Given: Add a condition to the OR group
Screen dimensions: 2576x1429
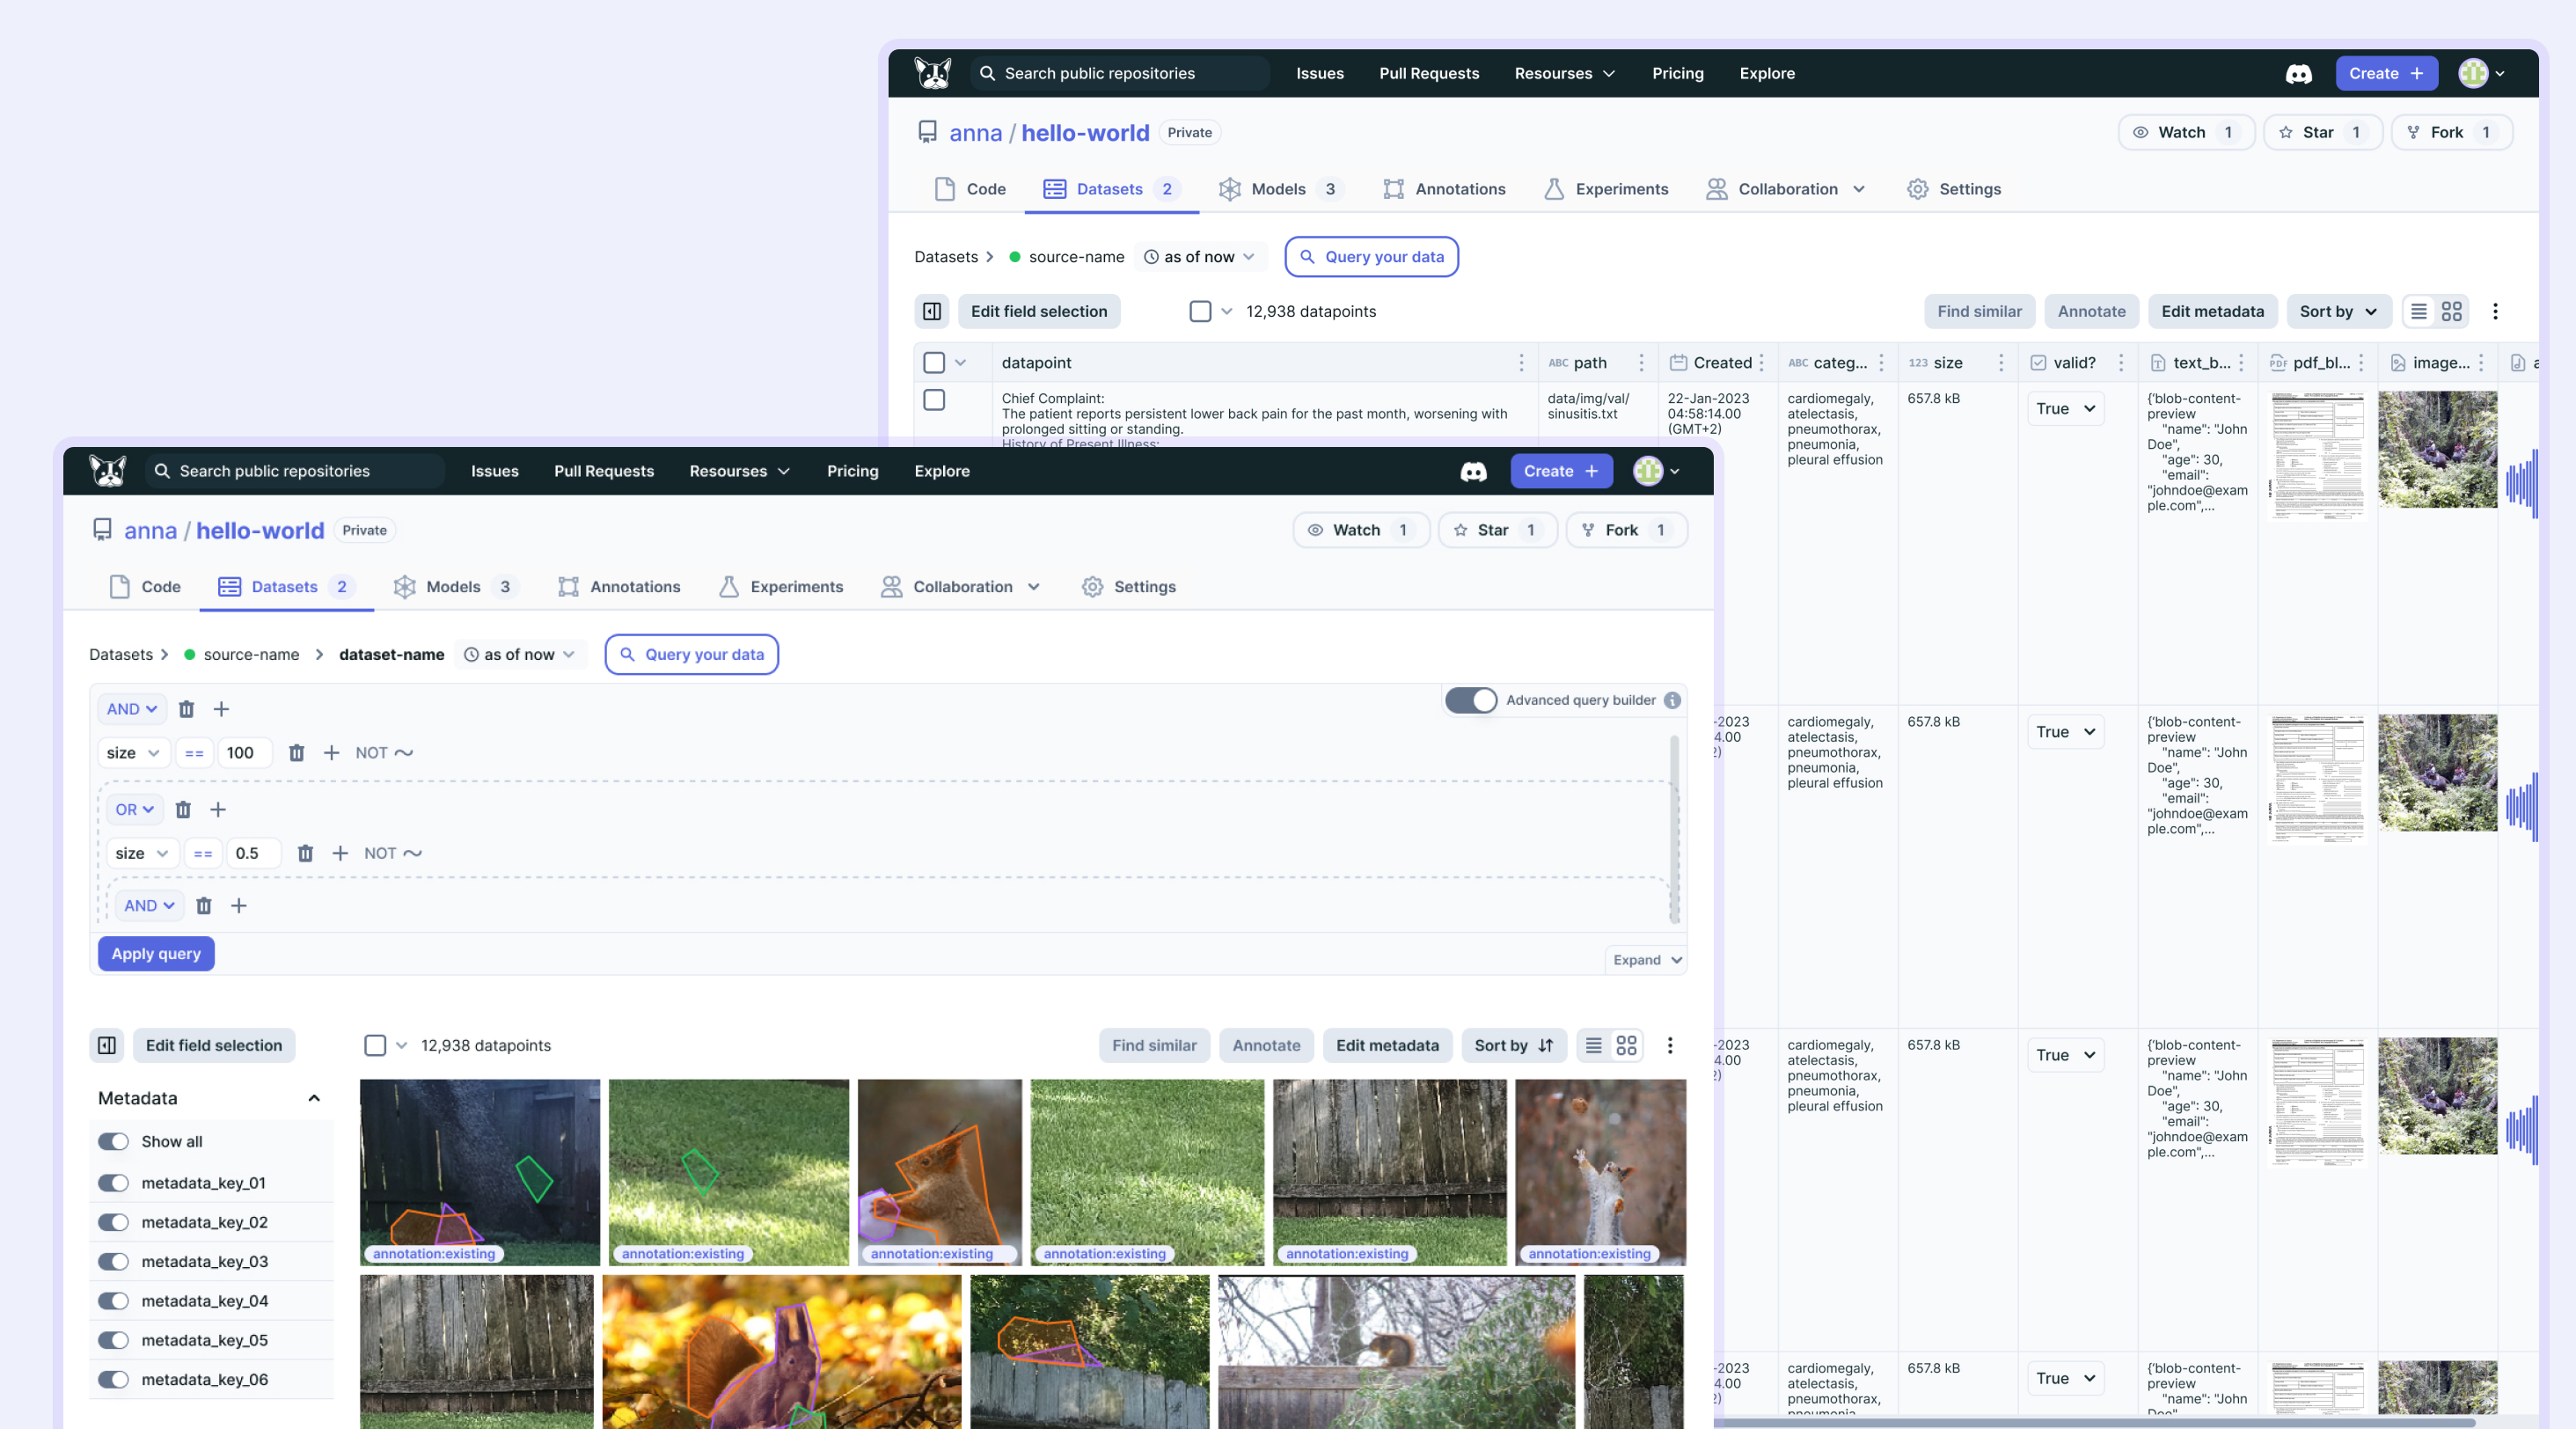Looking at the screenshot, I should pos(218,809).
